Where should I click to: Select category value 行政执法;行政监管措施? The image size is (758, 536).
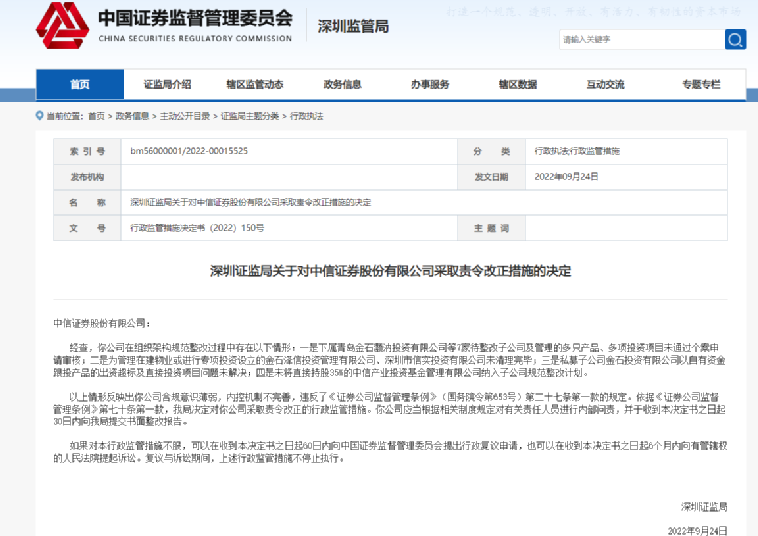(x=577, y=151)
